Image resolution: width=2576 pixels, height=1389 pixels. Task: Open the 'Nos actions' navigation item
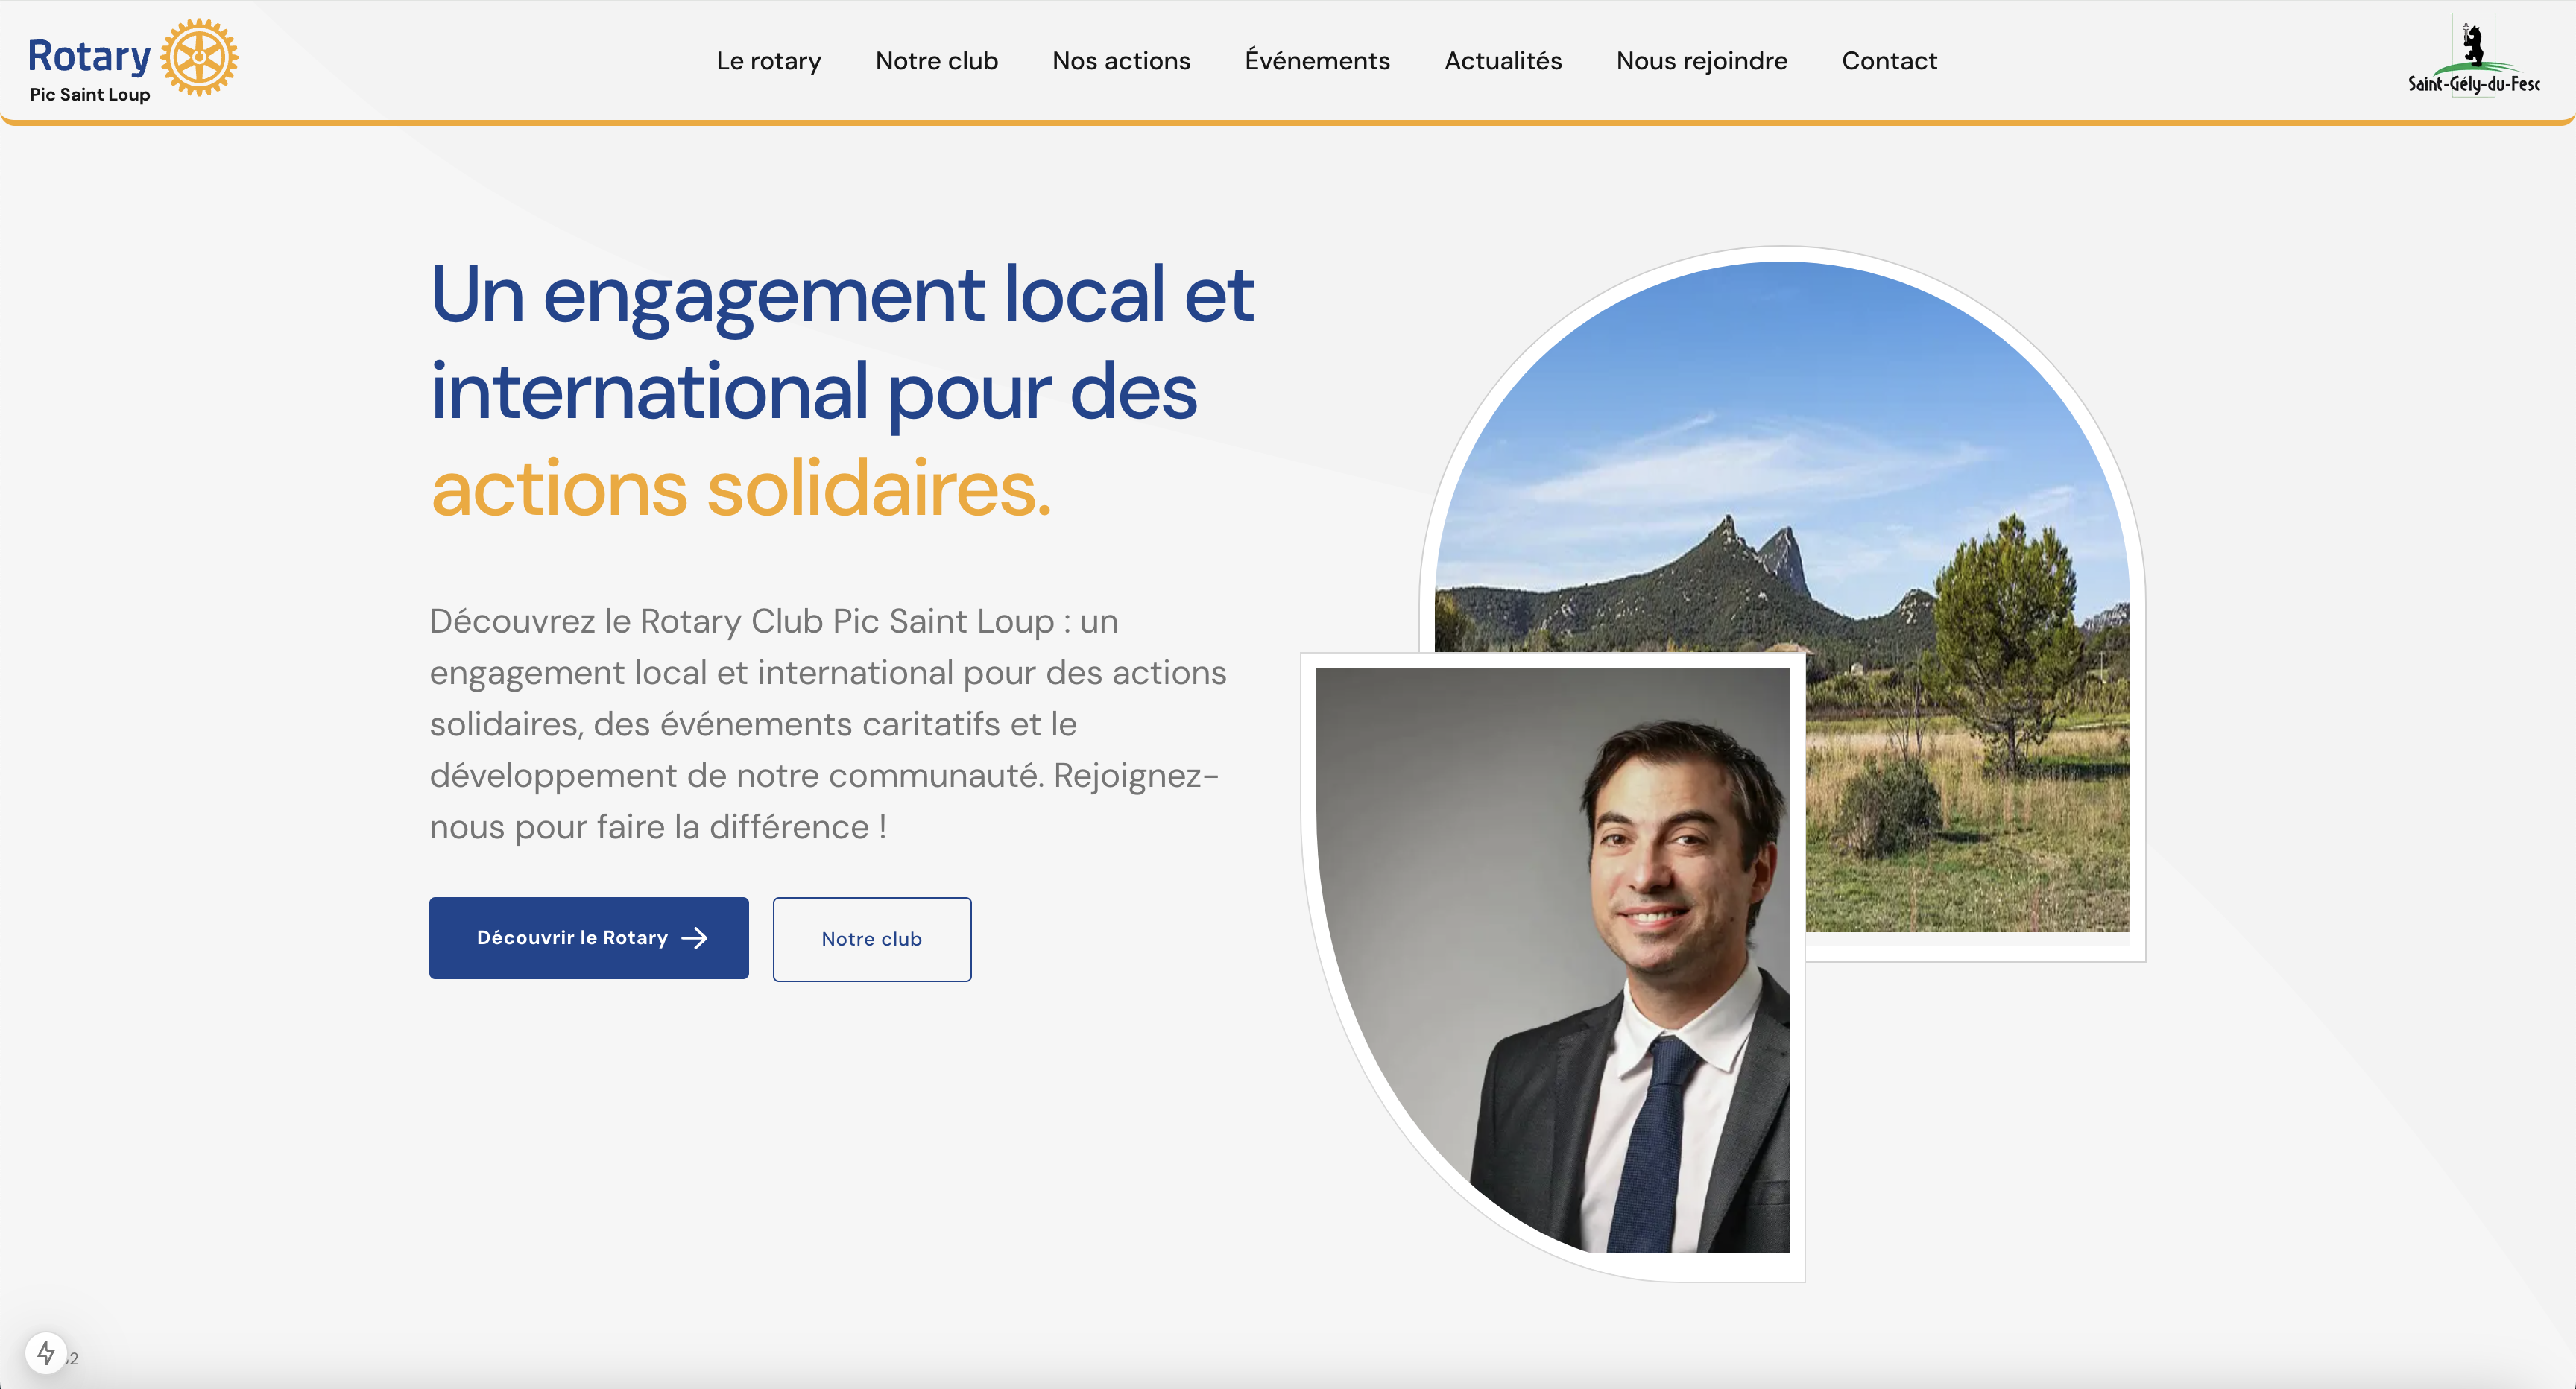click(x=1121, y=61)
